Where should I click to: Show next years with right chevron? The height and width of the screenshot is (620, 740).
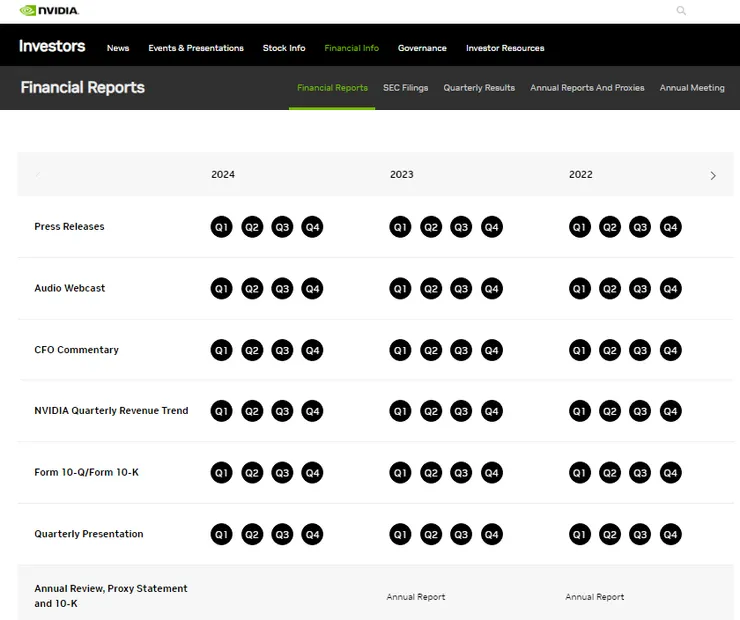click(x=713, y=176)
